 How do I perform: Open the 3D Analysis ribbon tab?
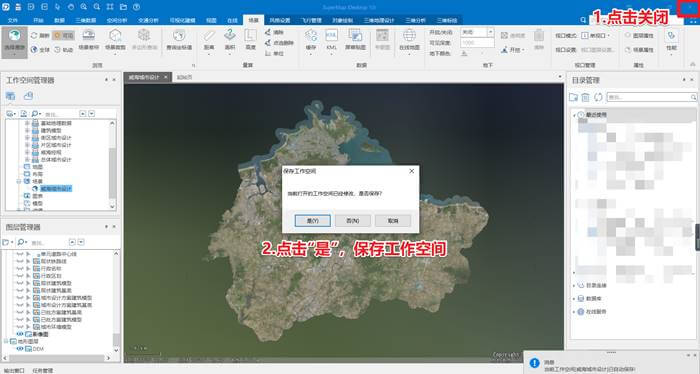pos(415,20)
